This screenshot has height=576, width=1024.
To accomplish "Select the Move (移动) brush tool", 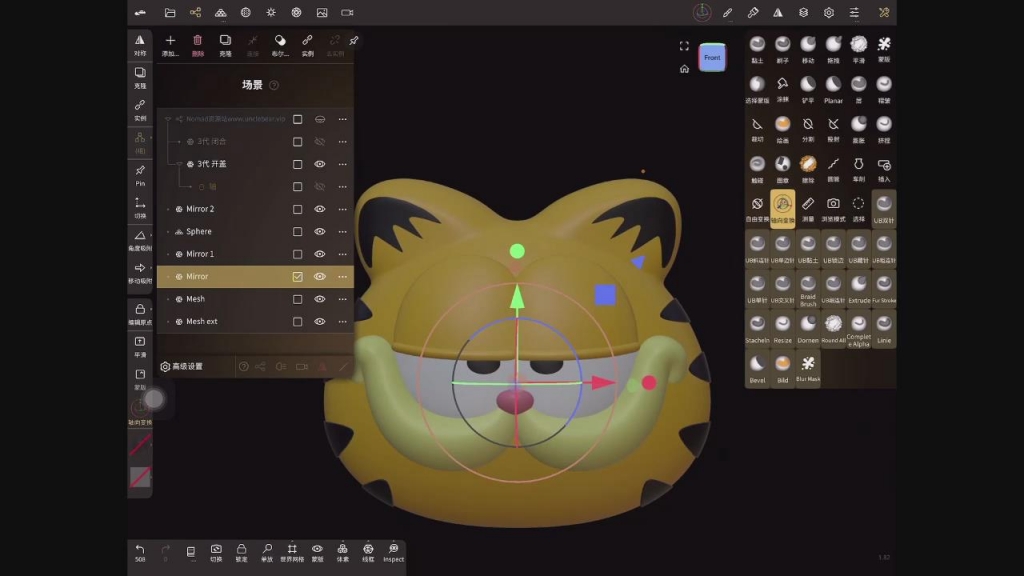I will (808, 49).
